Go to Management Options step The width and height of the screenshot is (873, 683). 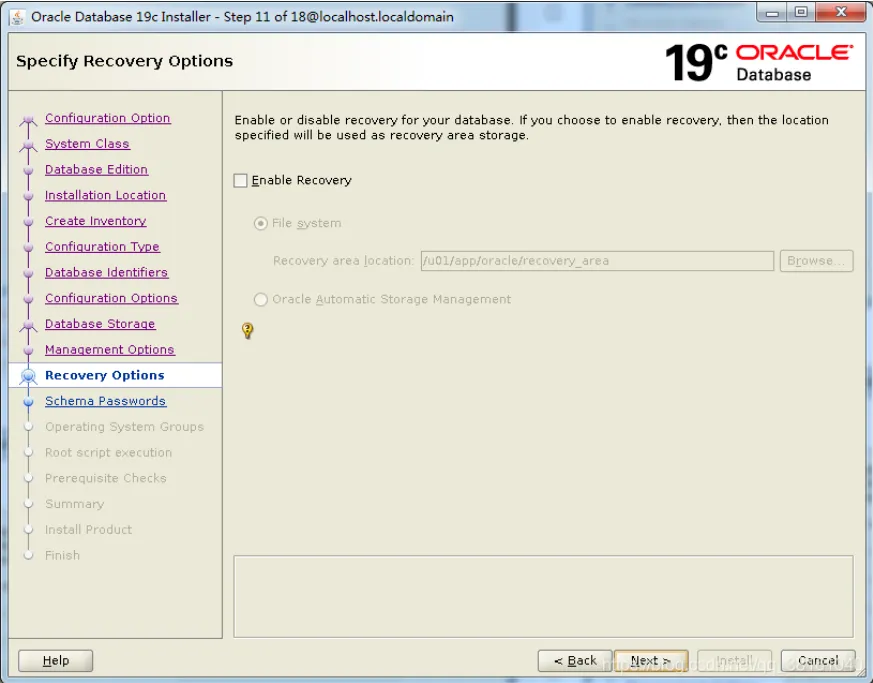[110, 350]
